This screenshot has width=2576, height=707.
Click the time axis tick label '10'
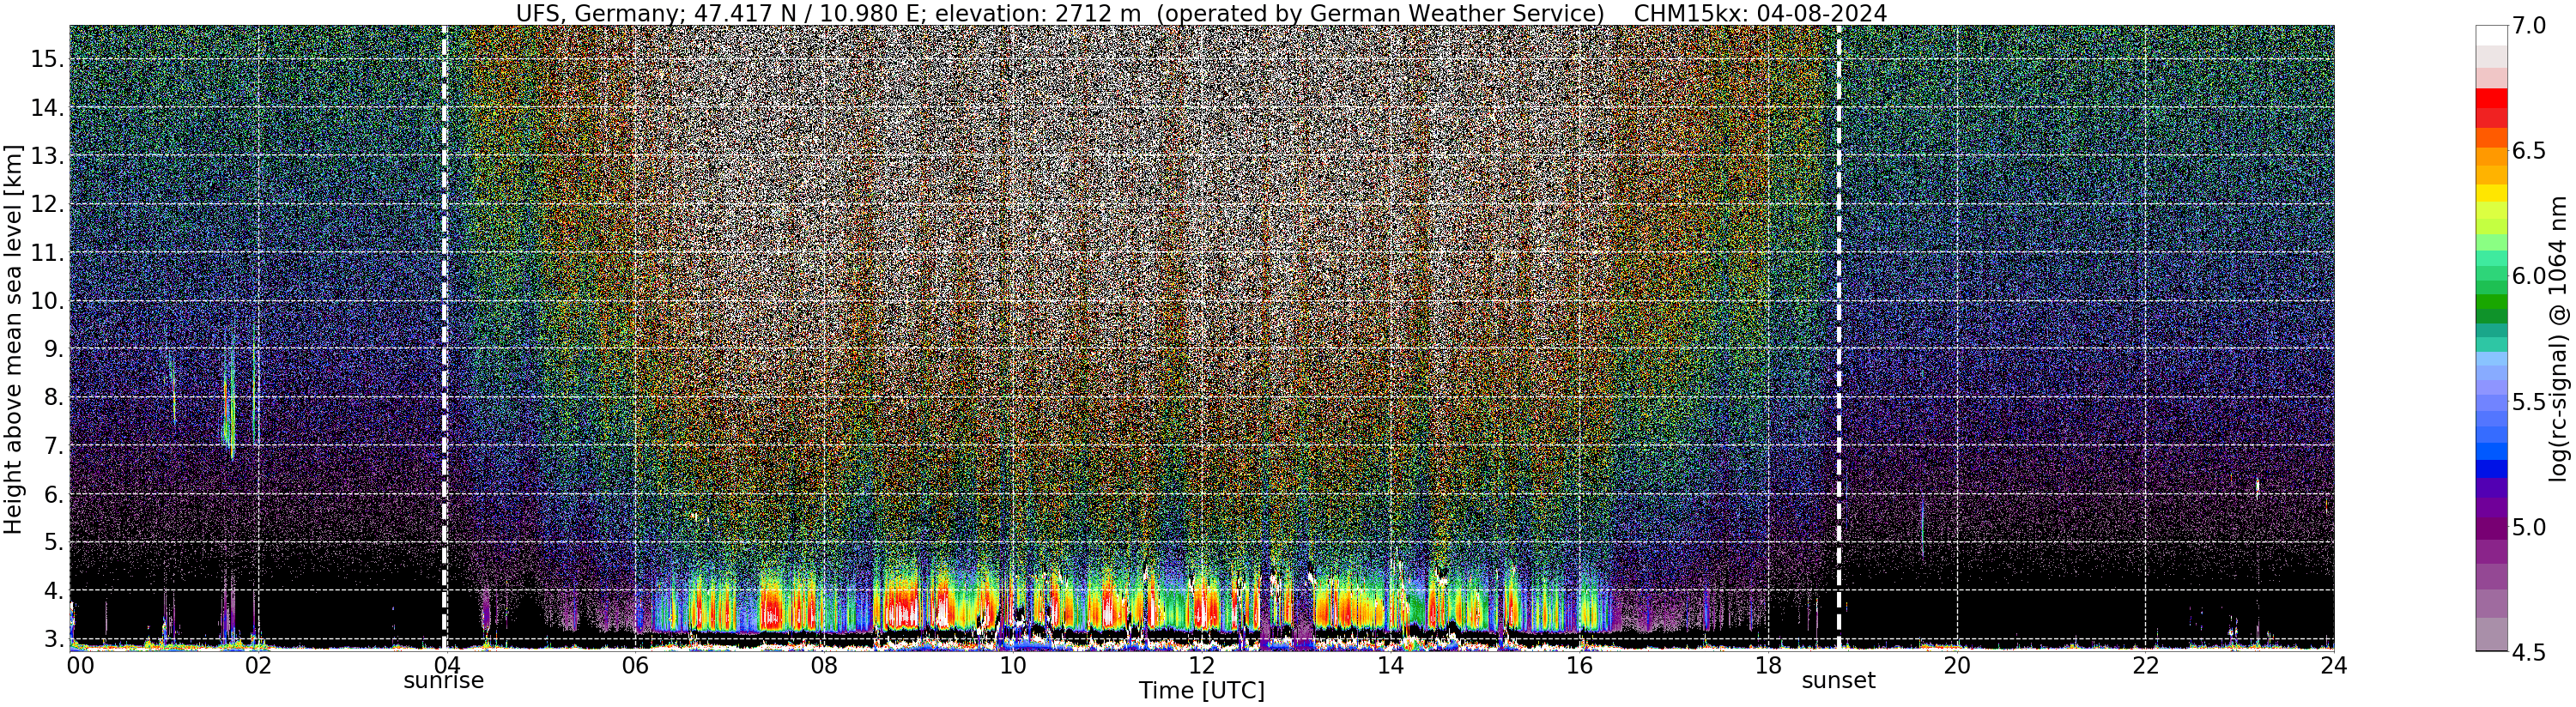pyautogui.click(x=1012, y=665)
